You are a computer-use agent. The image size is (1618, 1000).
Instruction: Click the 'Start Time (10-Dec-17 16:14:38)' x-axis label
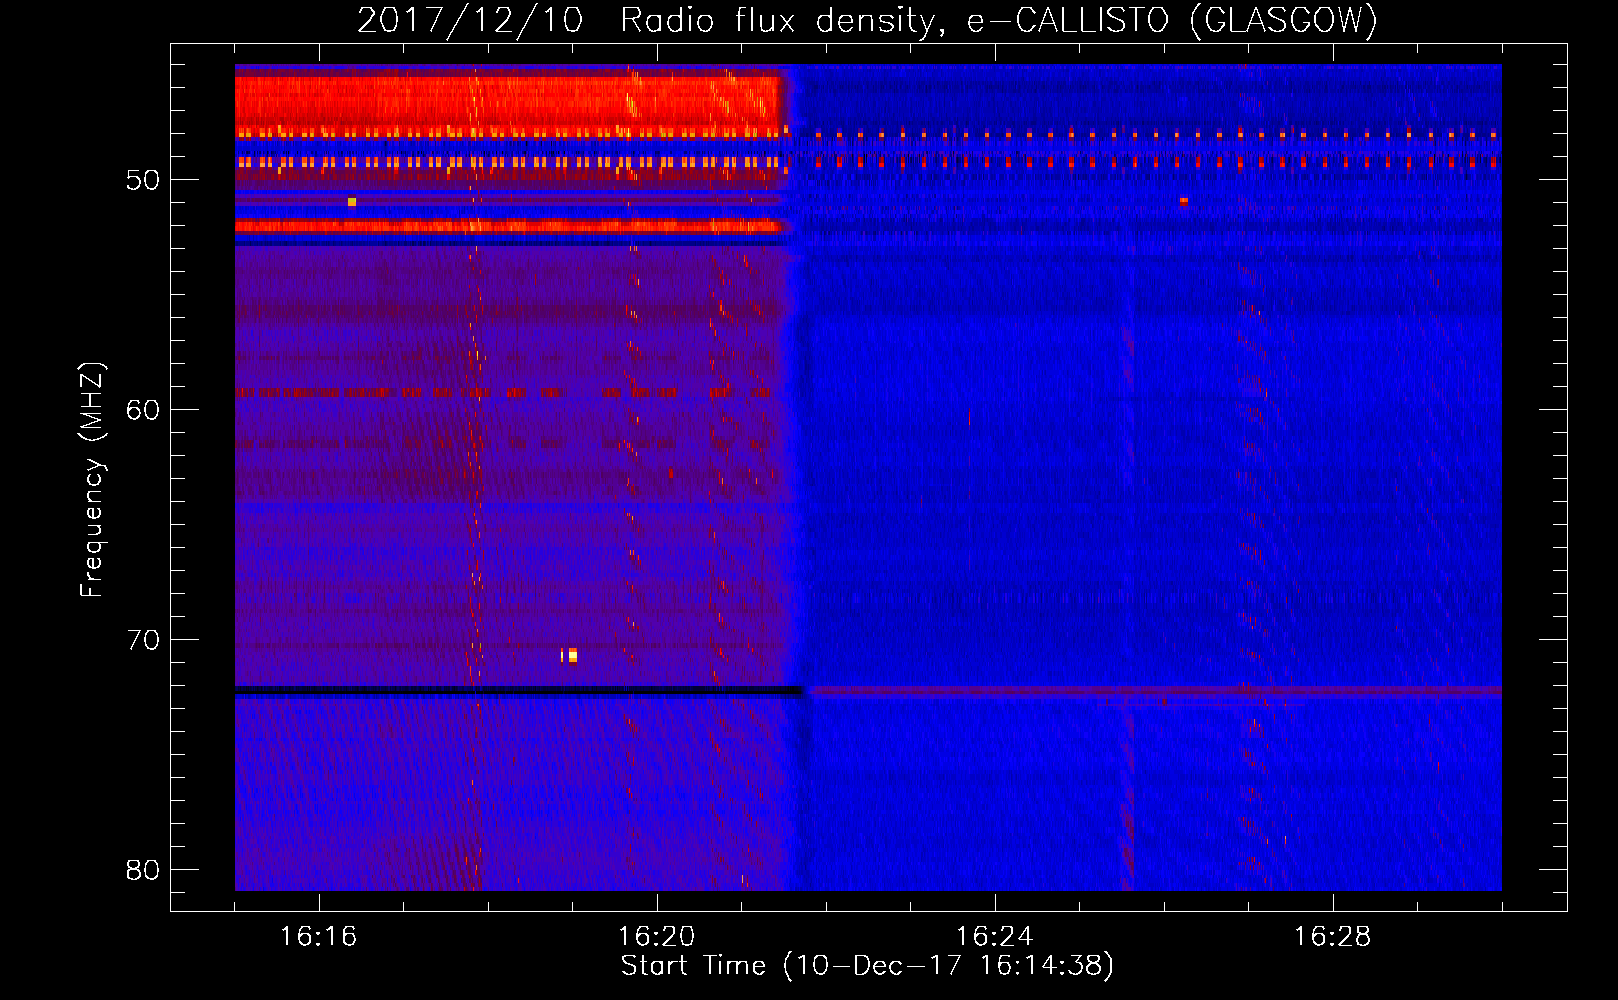point(867,966)
